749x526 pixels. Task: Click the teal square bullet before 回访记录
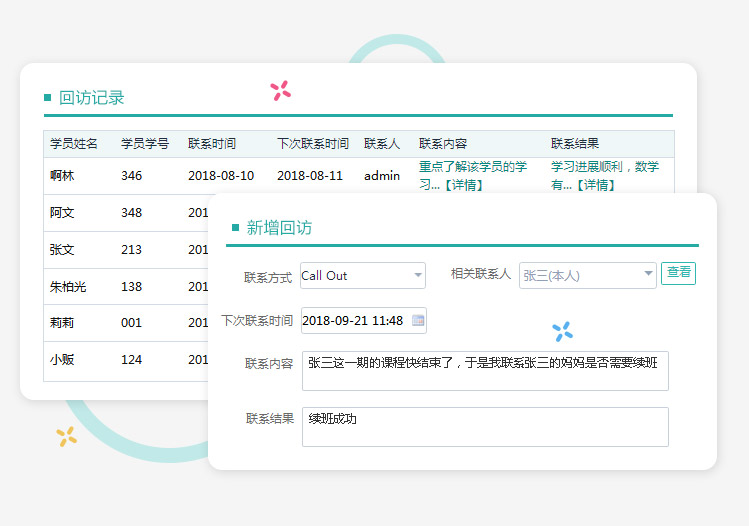tap(47, 98)
